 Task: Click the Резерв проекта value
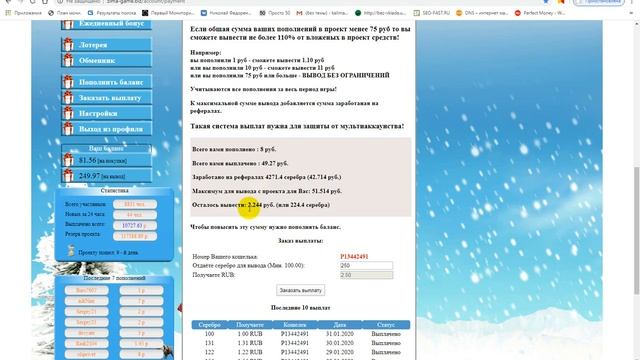(135, 236)
